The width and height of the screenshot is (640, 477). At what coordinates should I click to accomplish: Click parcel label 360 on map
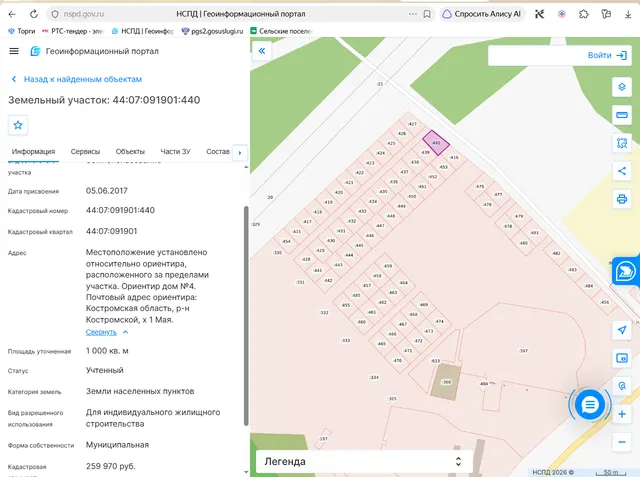pos(447,382)
